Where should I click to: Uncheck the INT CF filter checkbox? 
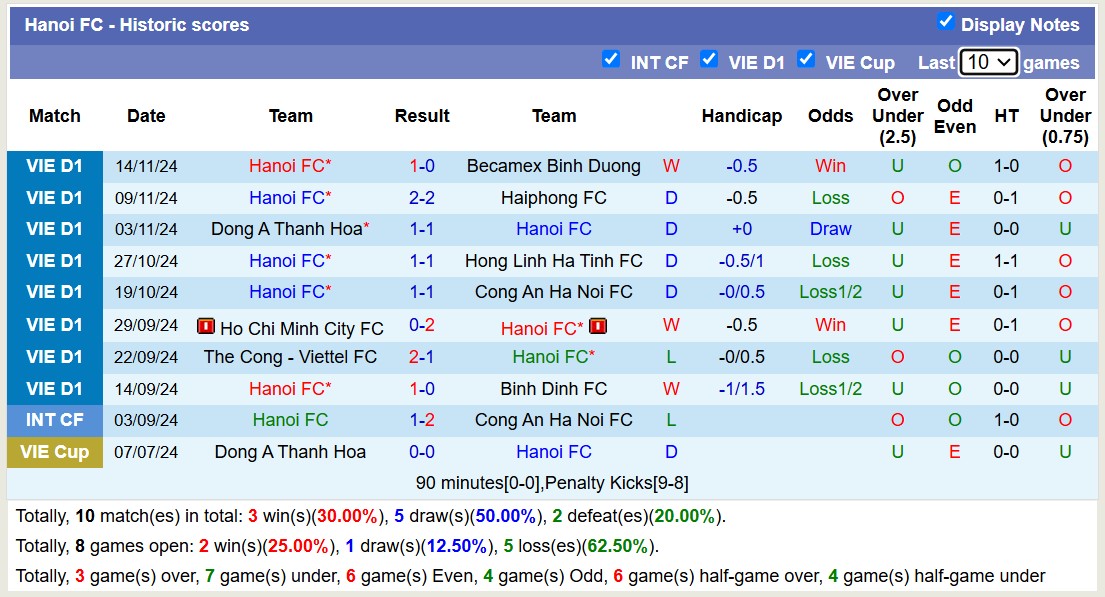pyautogui.click(x=611, y=60)
